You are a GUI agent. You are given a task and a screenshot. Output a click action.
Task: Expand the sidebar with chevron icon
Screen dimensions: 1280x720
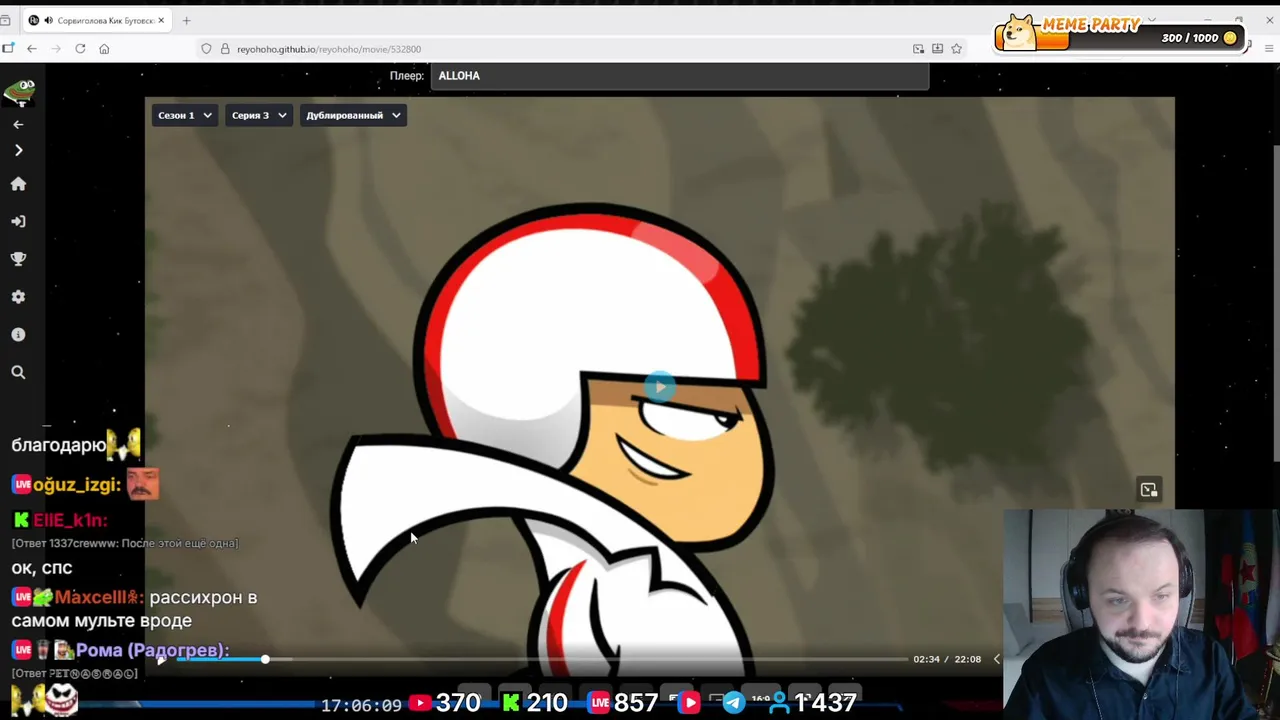(x=18, y=150)
